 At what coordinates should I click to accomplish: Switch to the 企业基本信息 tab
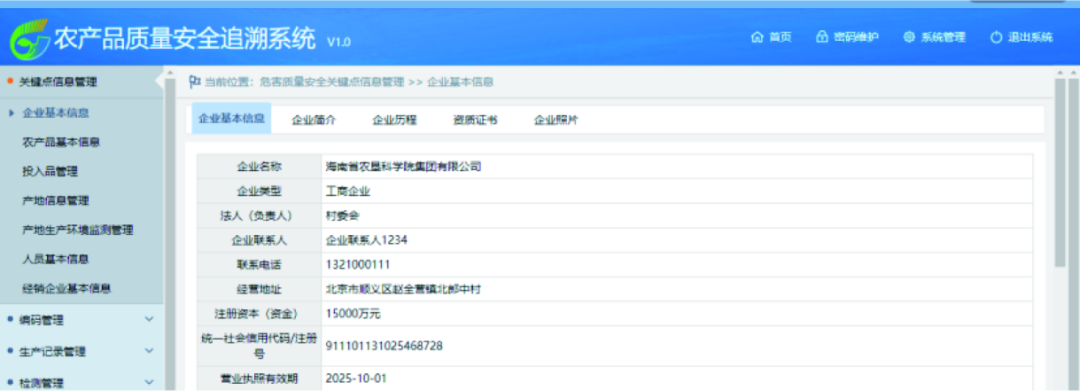[231, 118]
